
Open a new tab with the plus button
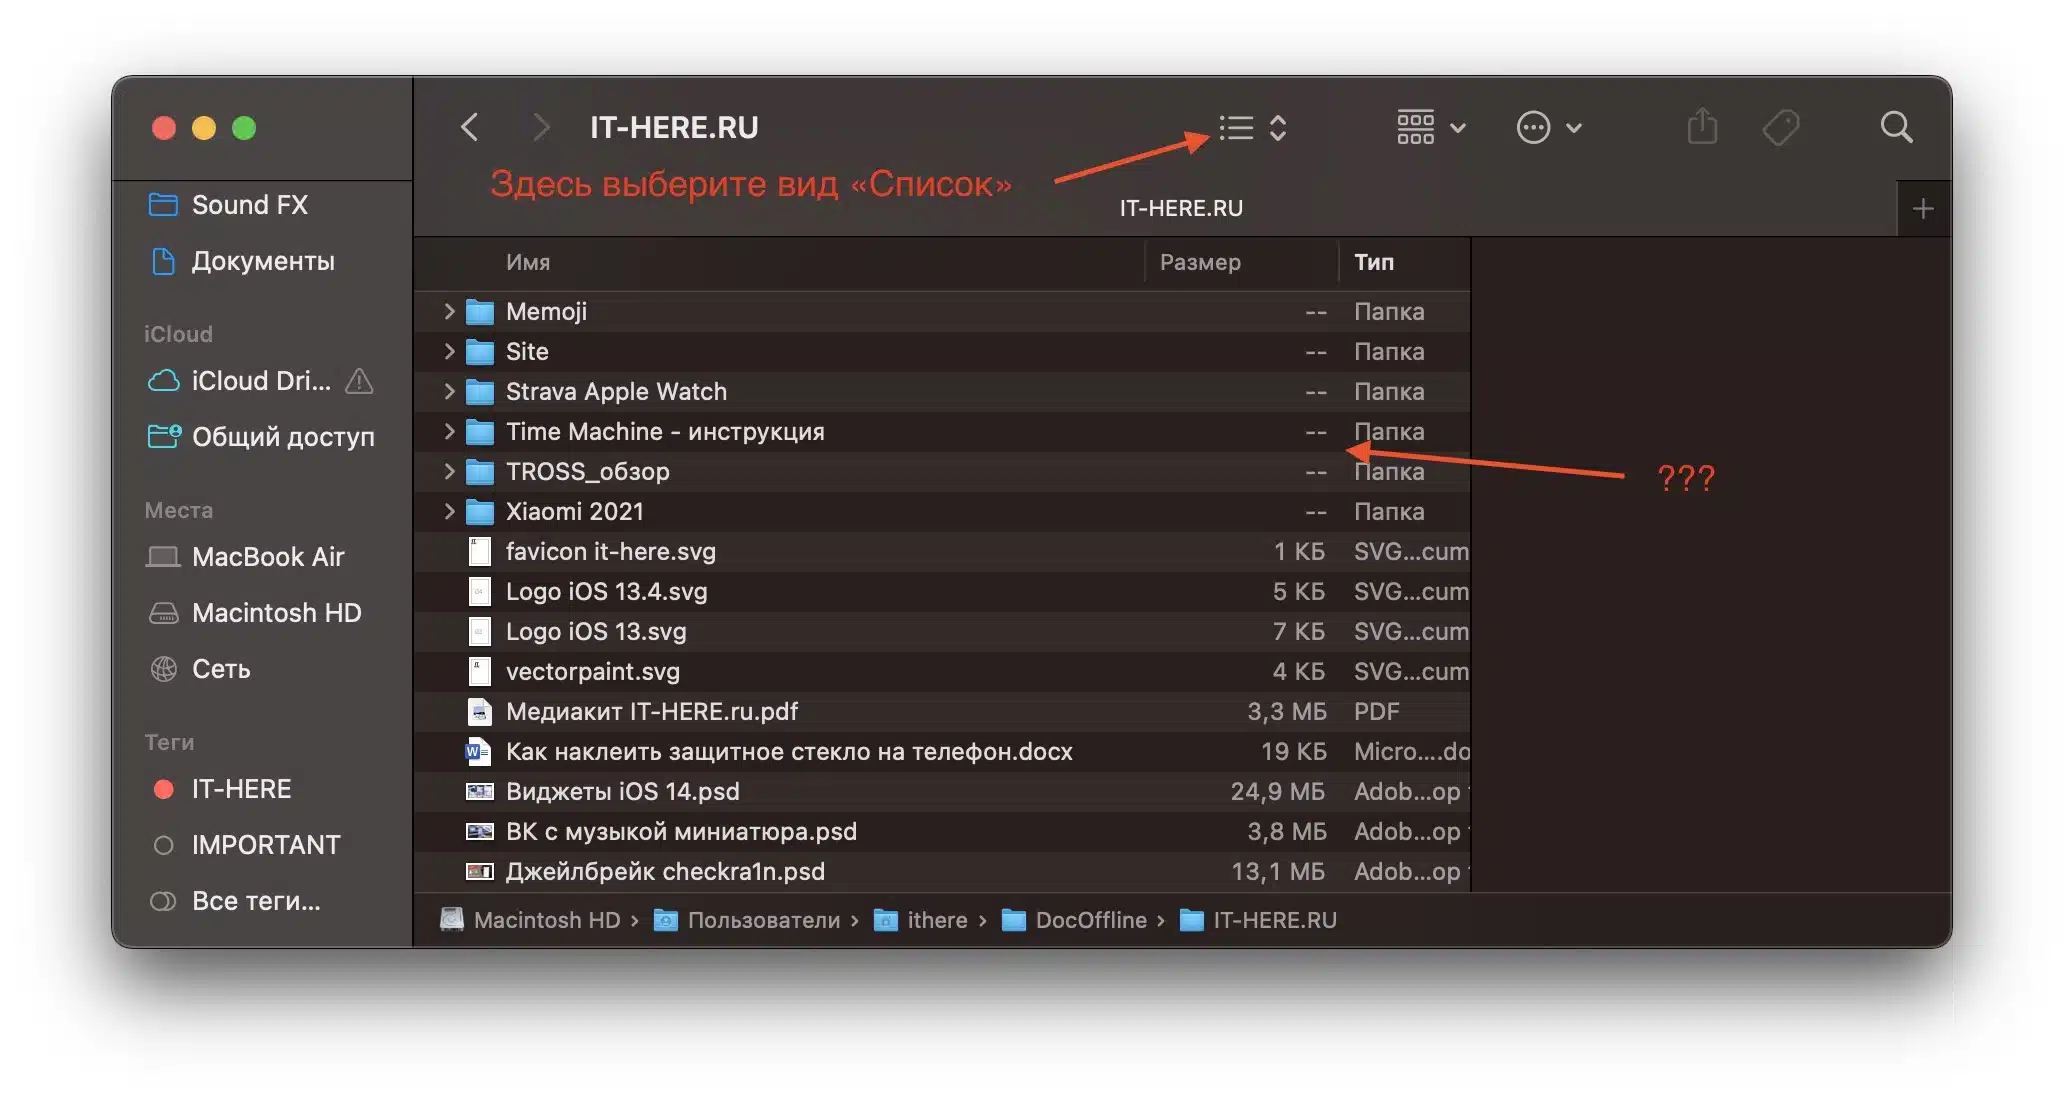tap(1923, 208)
